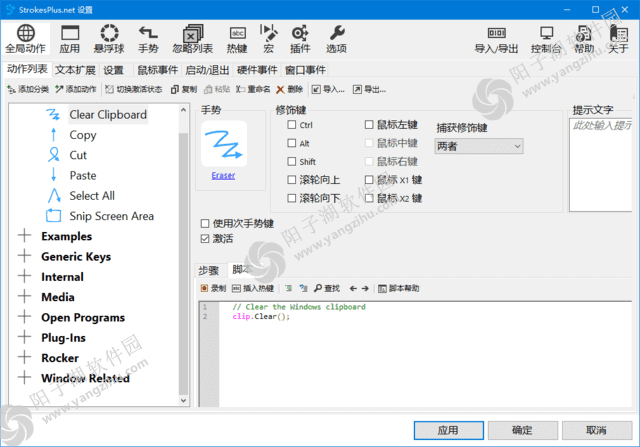Viewport: 640px width, 447px height.
Task: Open the 热键 hotkeys section
Action: click(x=237, y=39)
